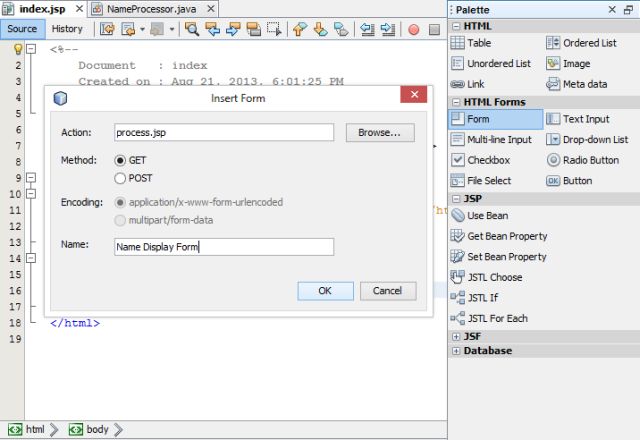
Task: Close the Palette panel
Action: [612, 9]
